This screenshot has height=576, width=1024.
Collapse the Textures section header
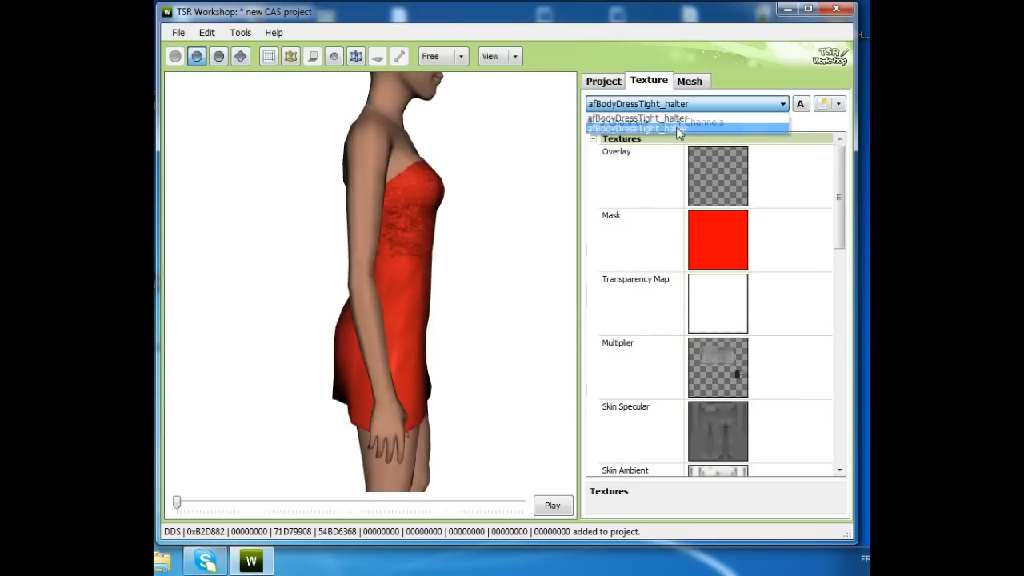(593, 139)
